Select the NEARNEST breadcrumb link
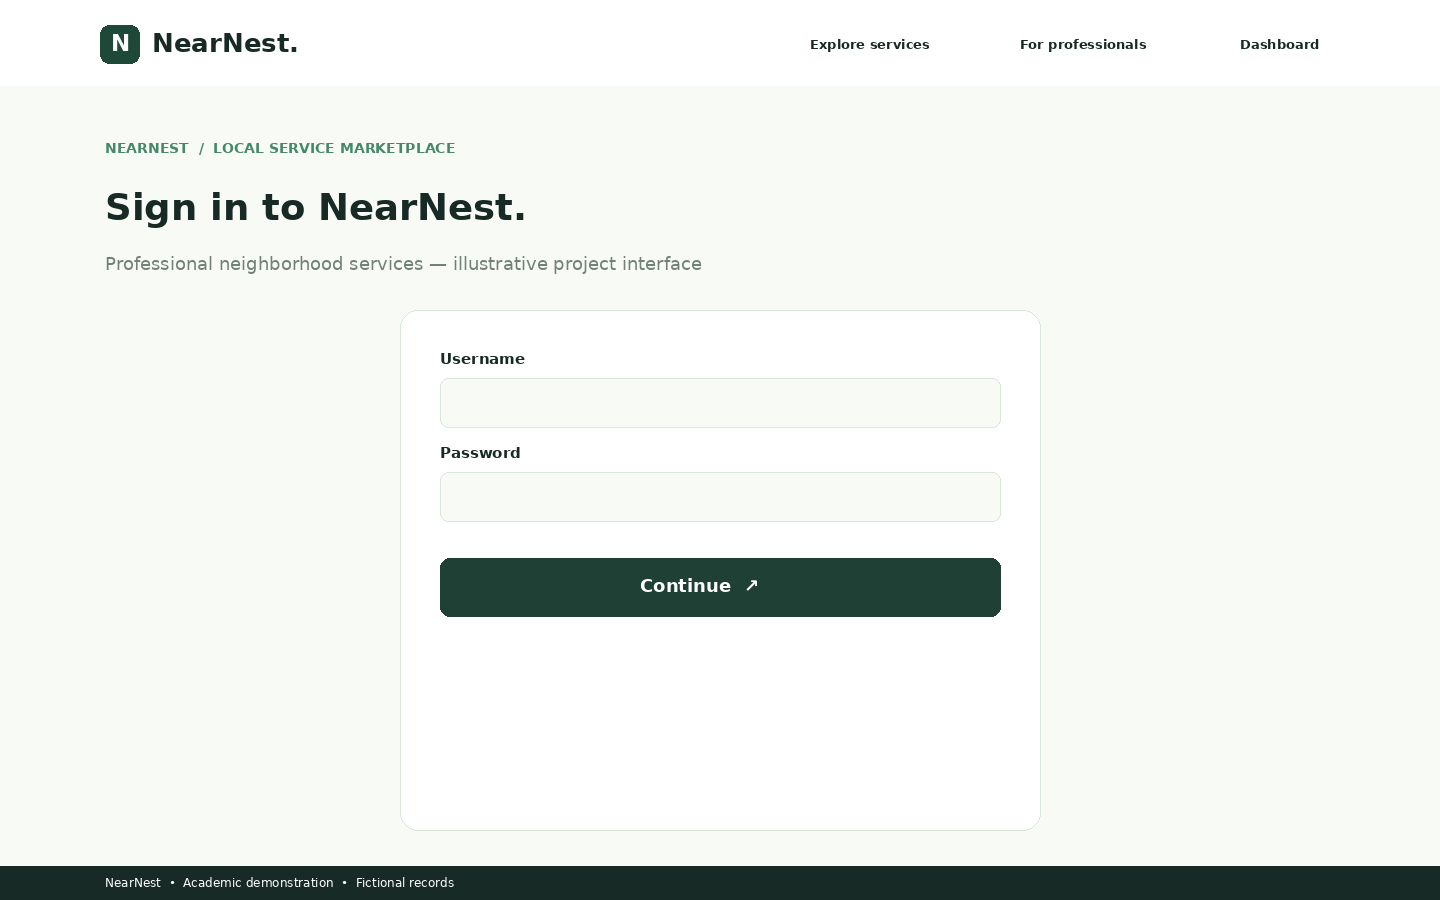 point(147,148)
